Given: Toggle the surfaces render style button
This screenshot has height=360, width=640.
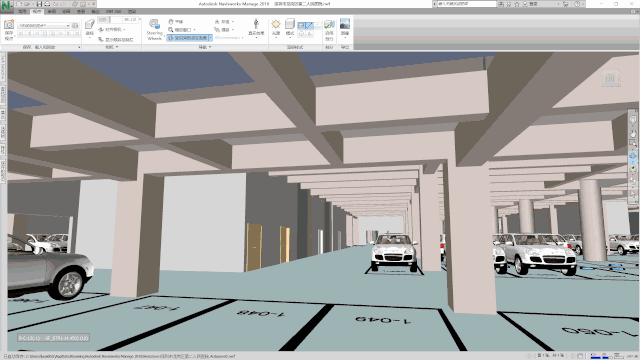Looking at the screenshot, I should [x=301, y=26].
